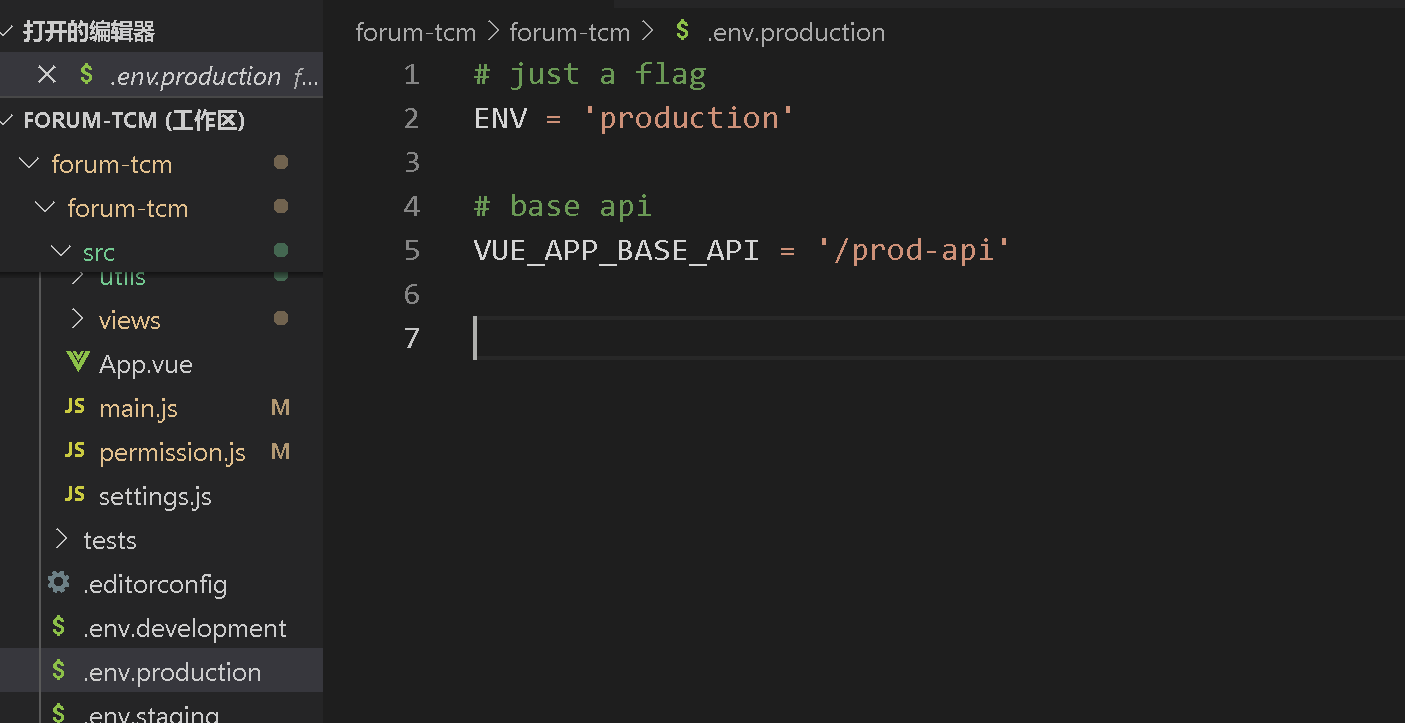Click first forum-tcm breadcrumb segment

[416, 32]
